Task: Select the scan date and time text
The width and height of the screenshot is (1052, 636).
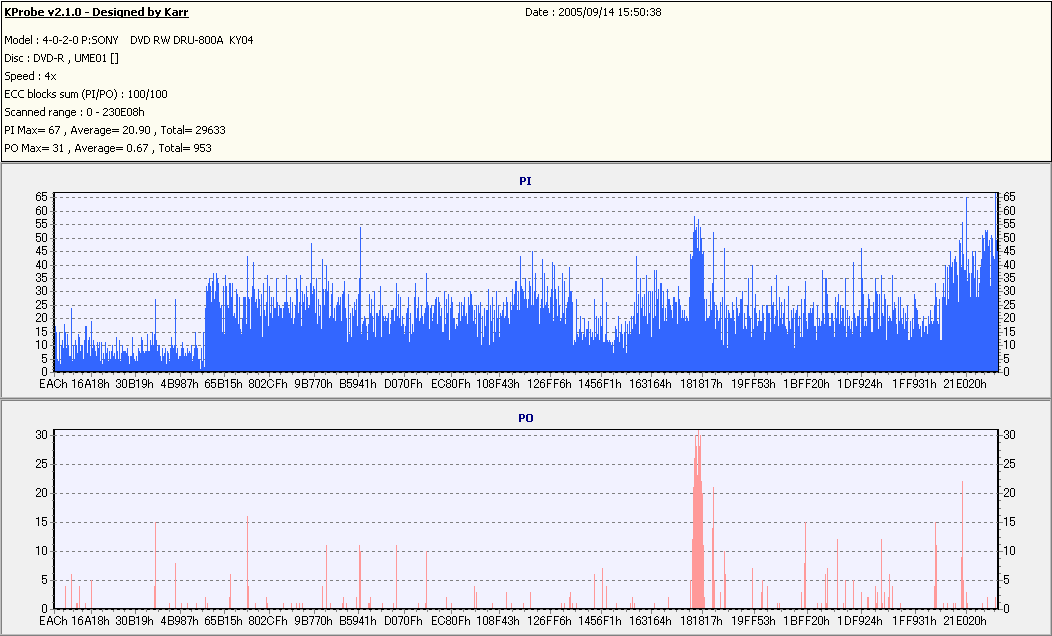Action: 593,12
